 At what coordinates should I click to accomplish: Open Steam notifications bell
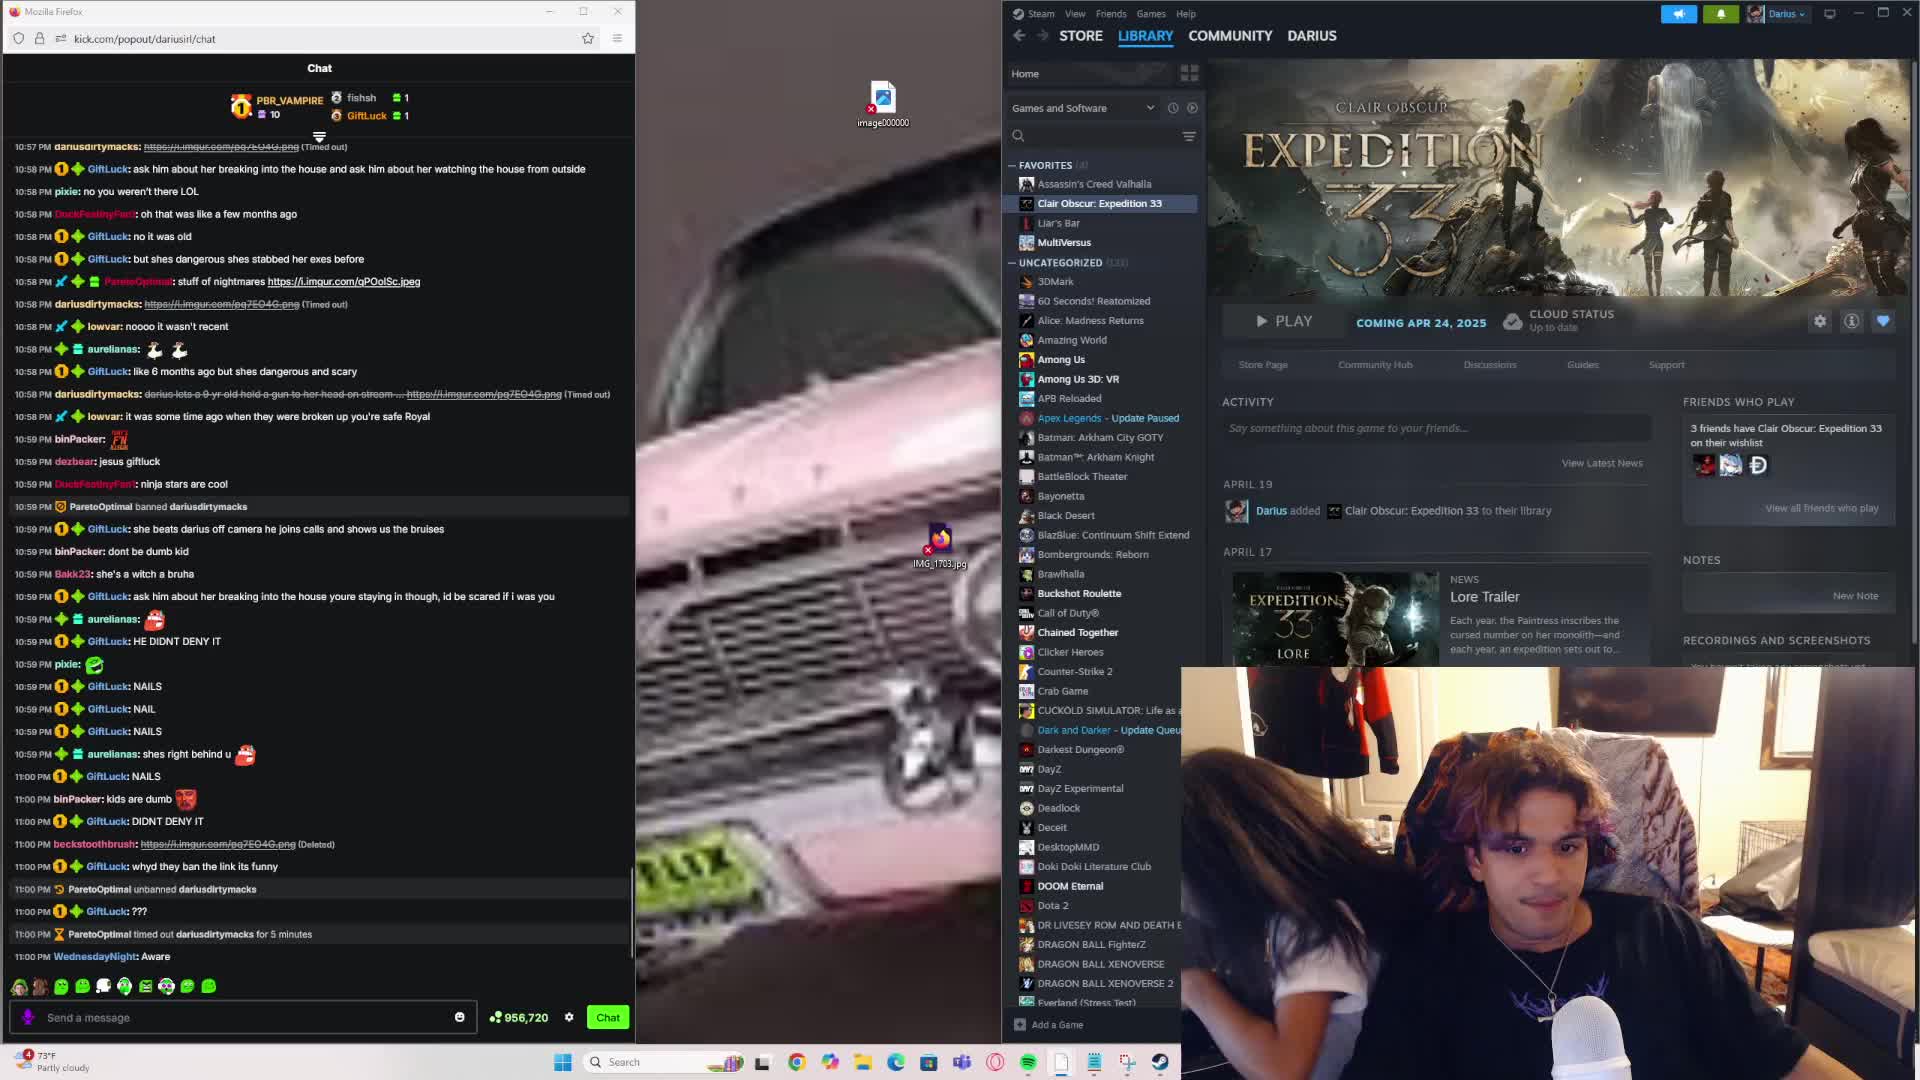point(1721,14)
